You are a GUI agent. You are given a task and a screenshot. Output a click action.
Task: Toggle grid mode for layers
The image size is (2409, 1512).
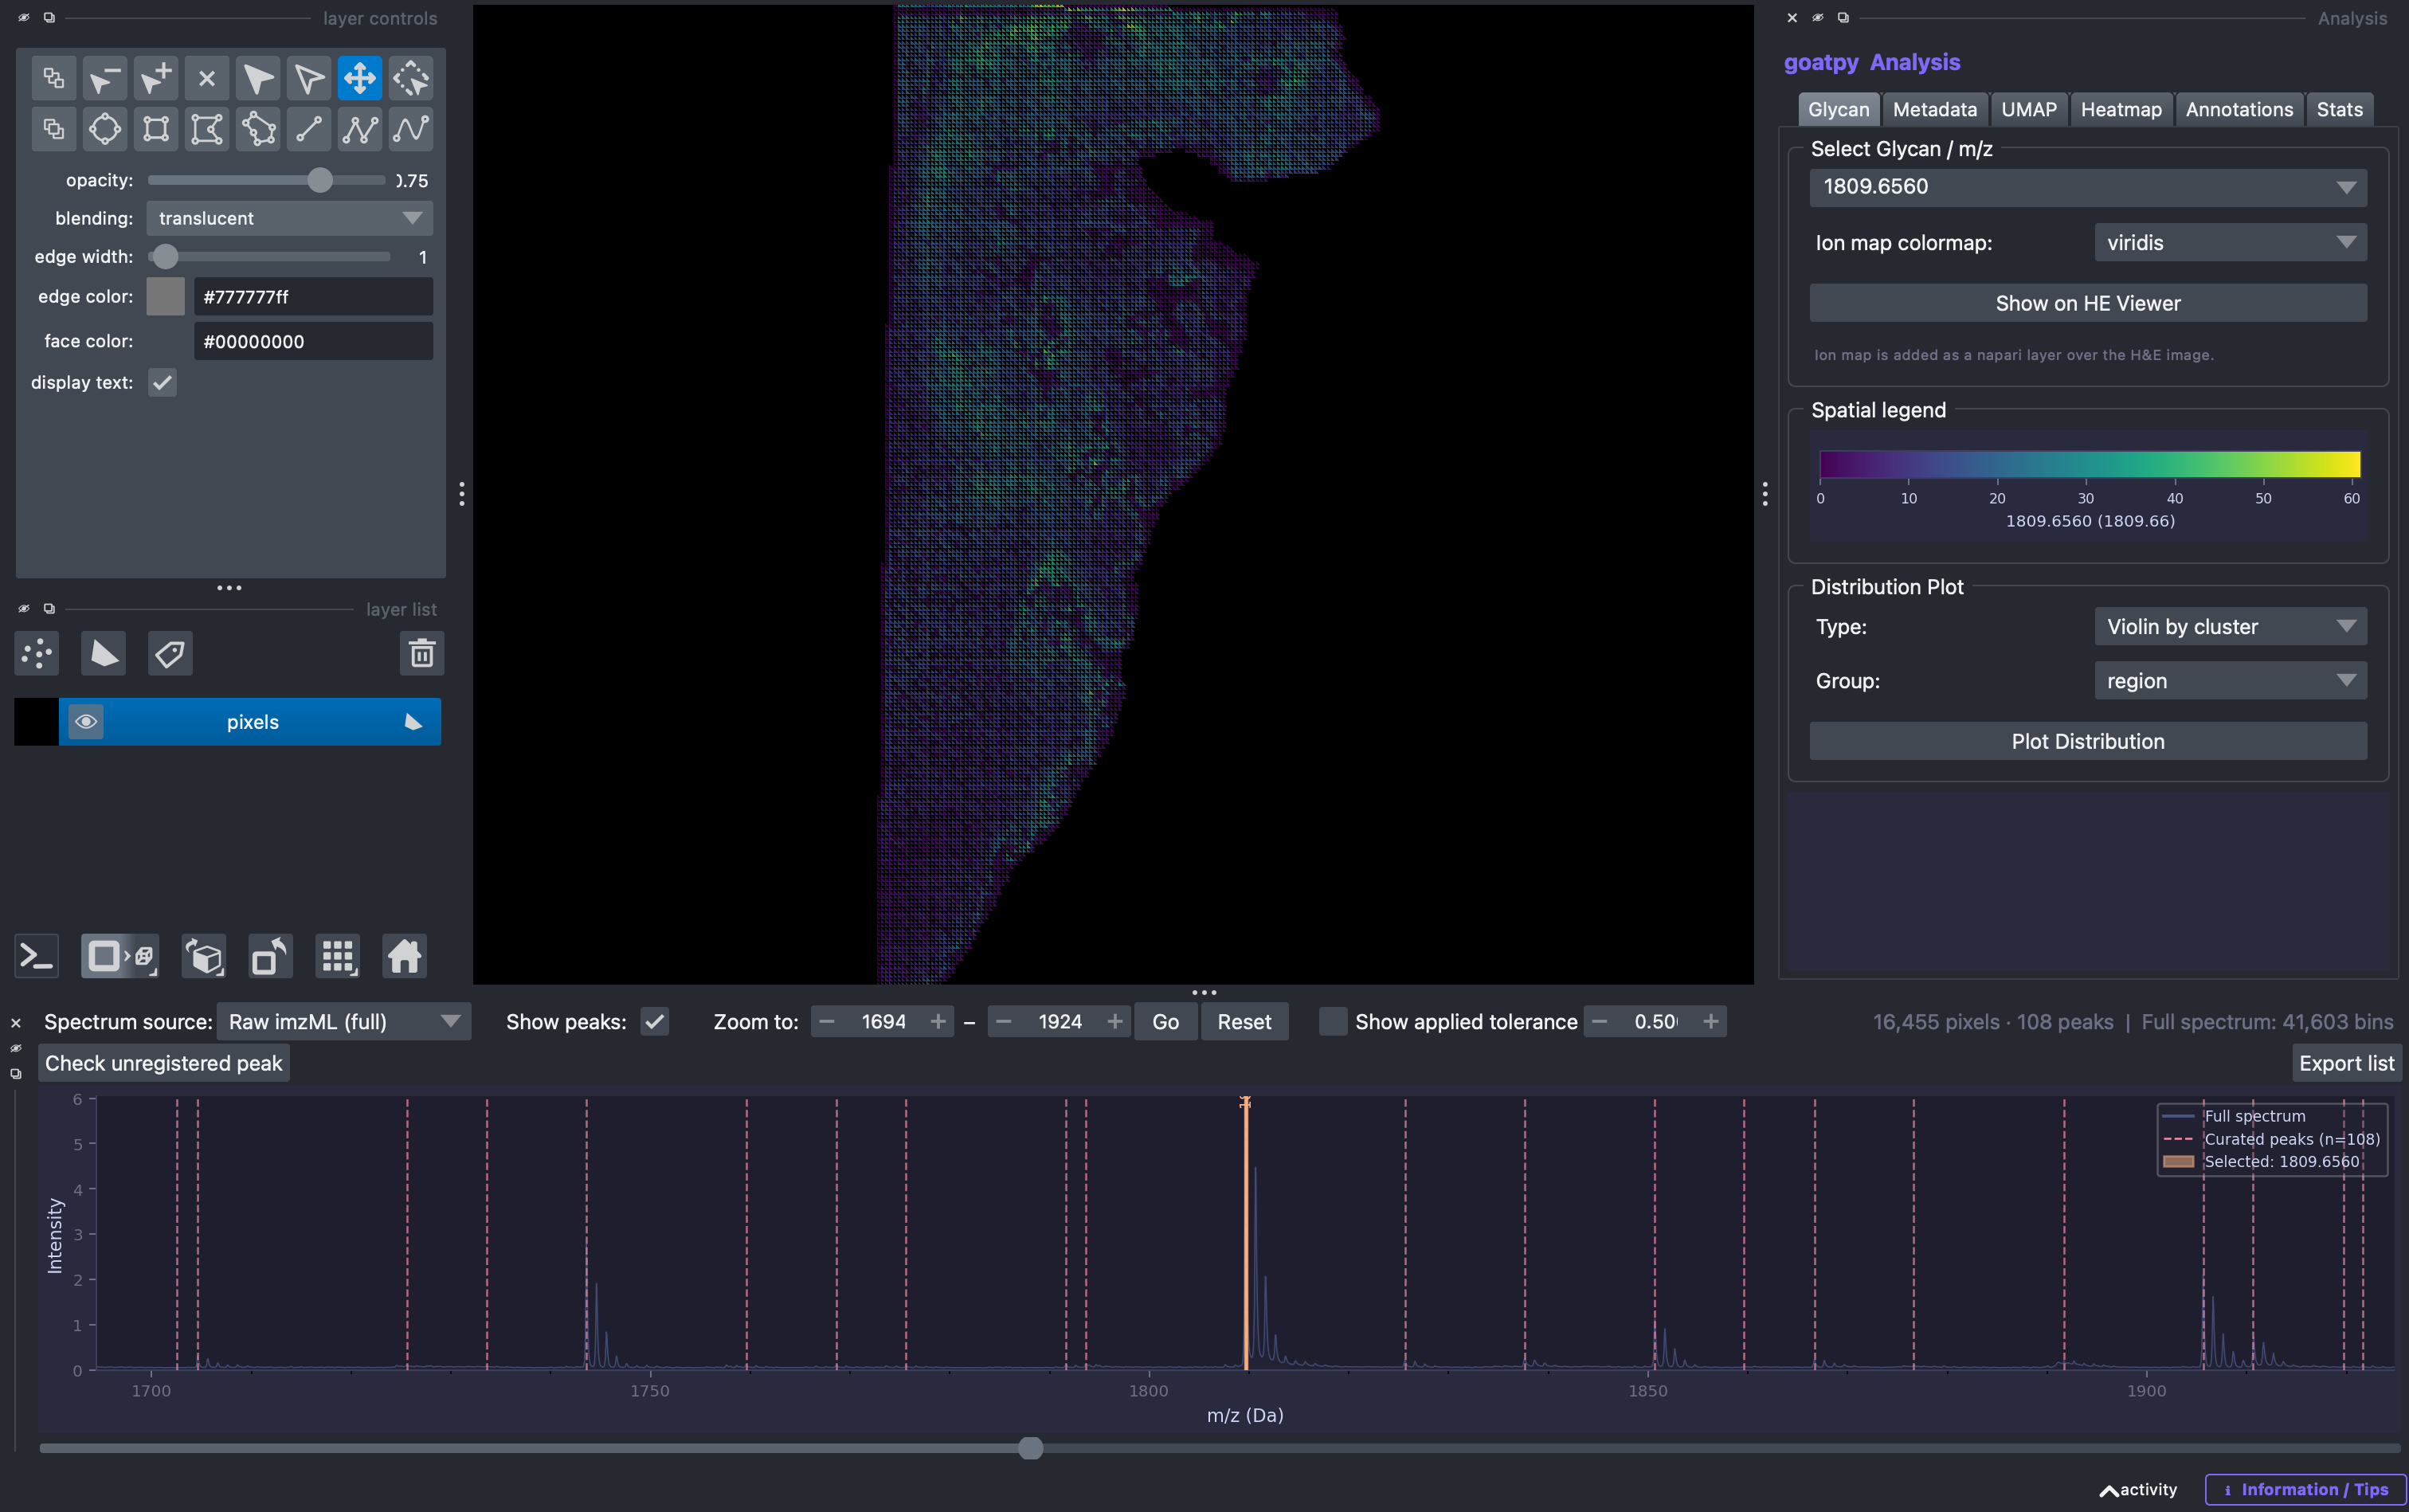pyautogui.click(x=337, y=957)
